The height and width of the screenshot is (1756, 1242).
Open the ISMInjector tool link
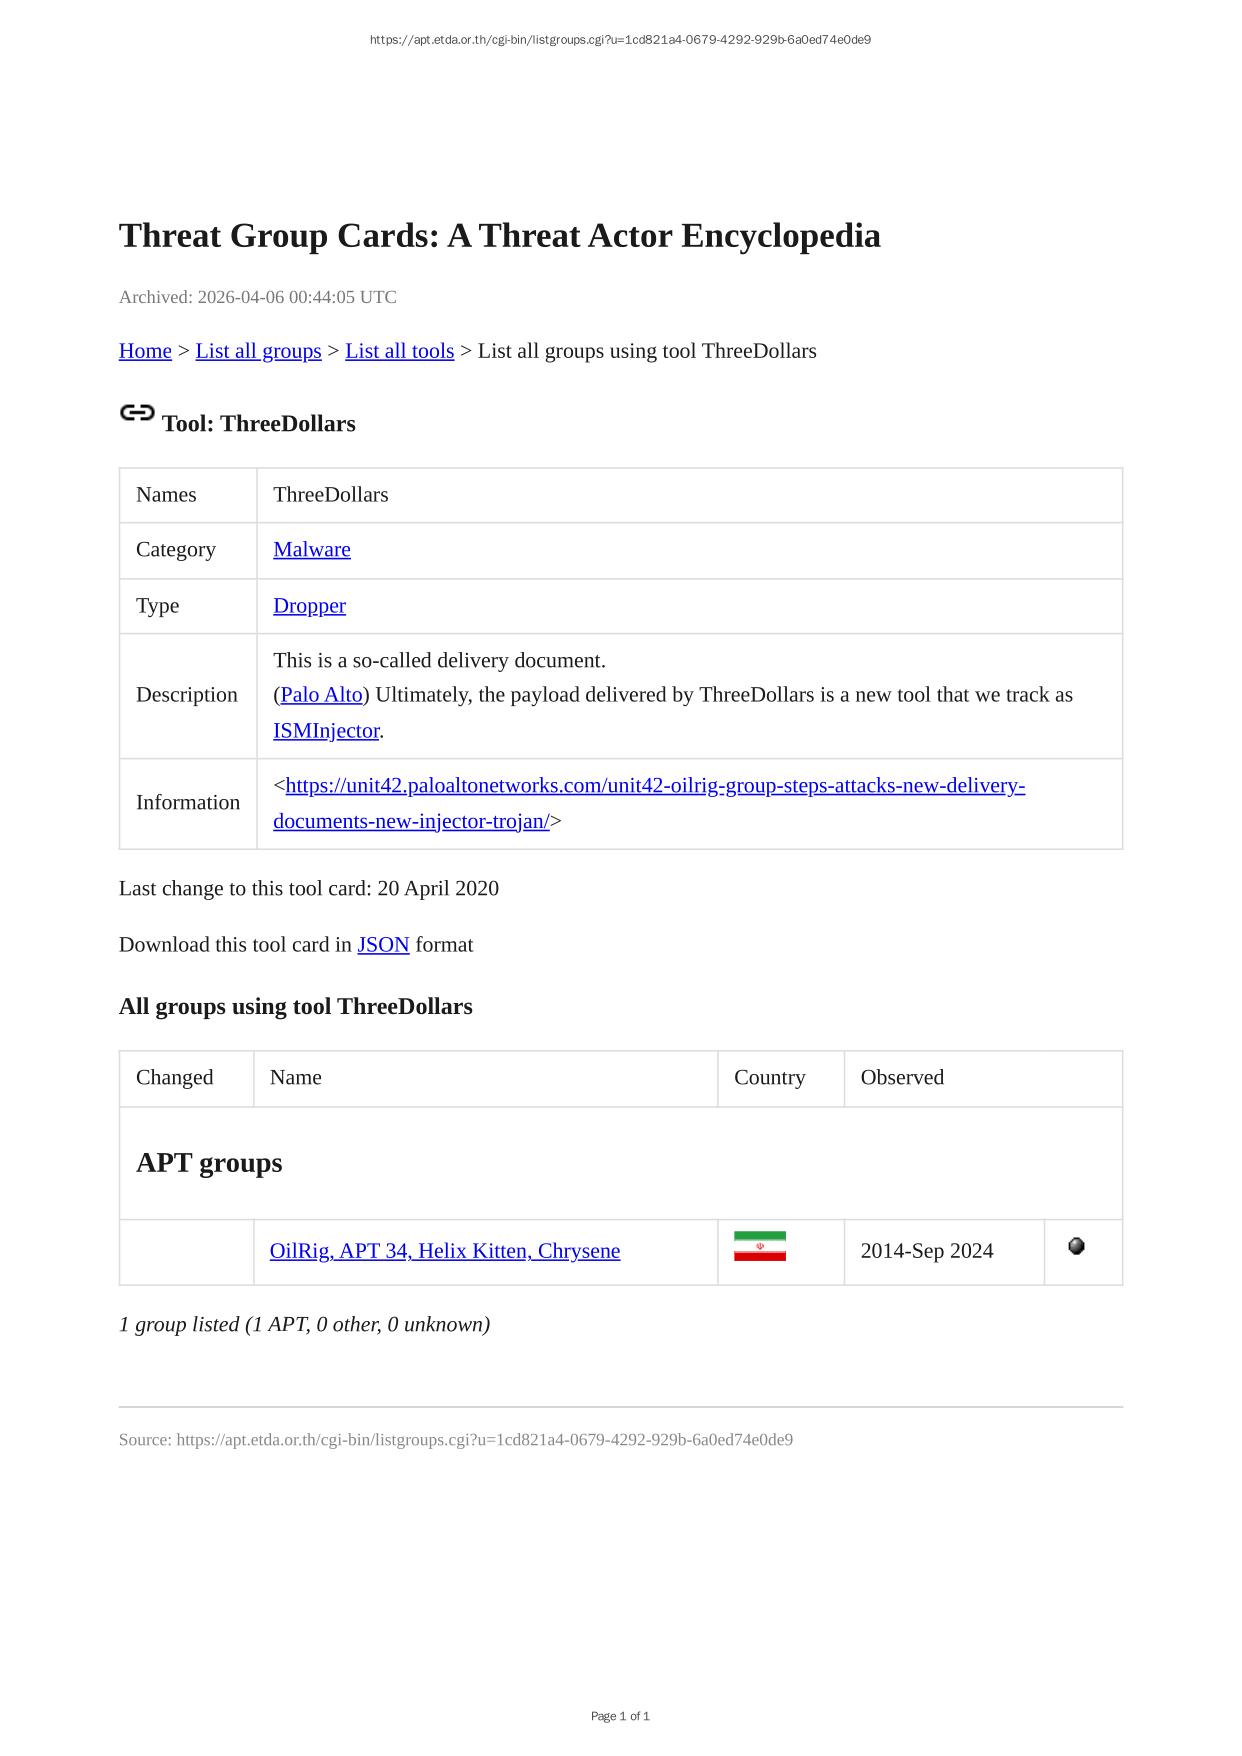[326, 730]
